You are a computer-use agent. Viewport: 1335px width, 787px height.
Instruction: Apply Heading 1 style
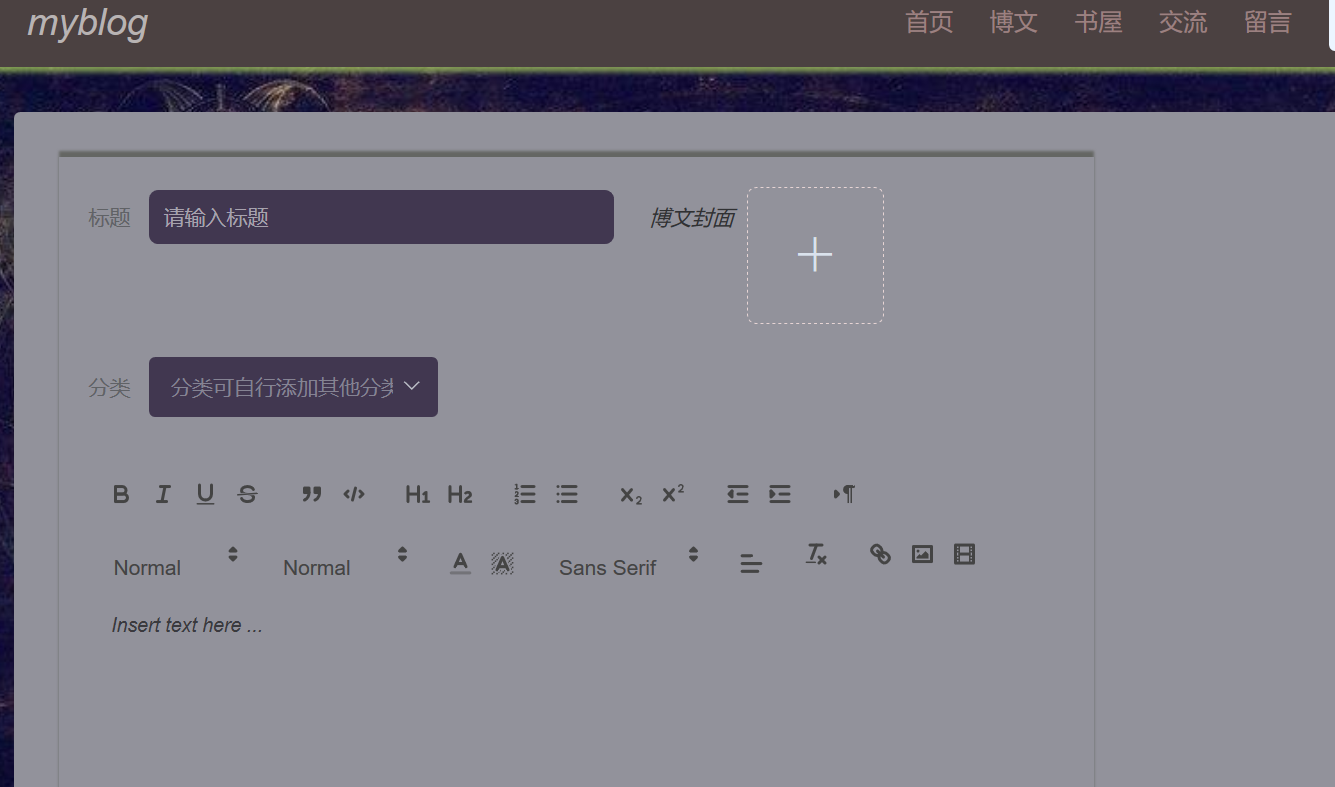[417, 493]
